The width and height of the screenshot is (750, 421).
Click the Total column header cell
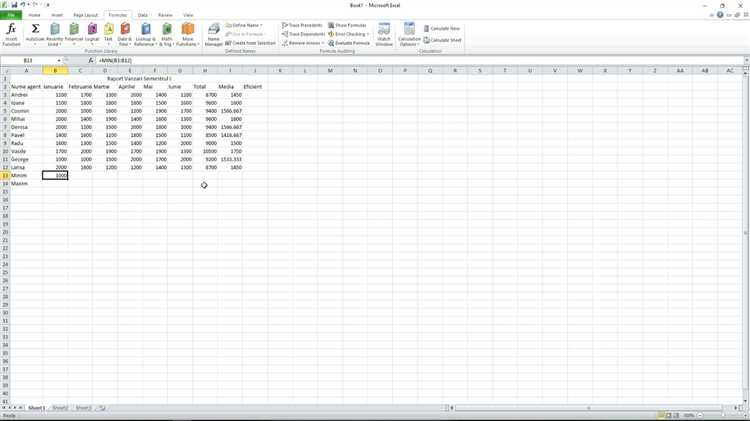pos(205,87)
